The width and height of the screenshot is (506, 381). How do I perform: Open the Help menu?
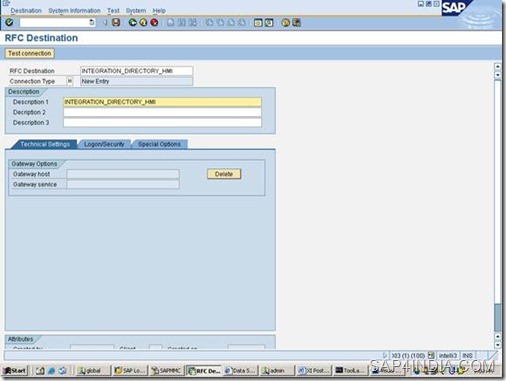(x=159, y=11)
